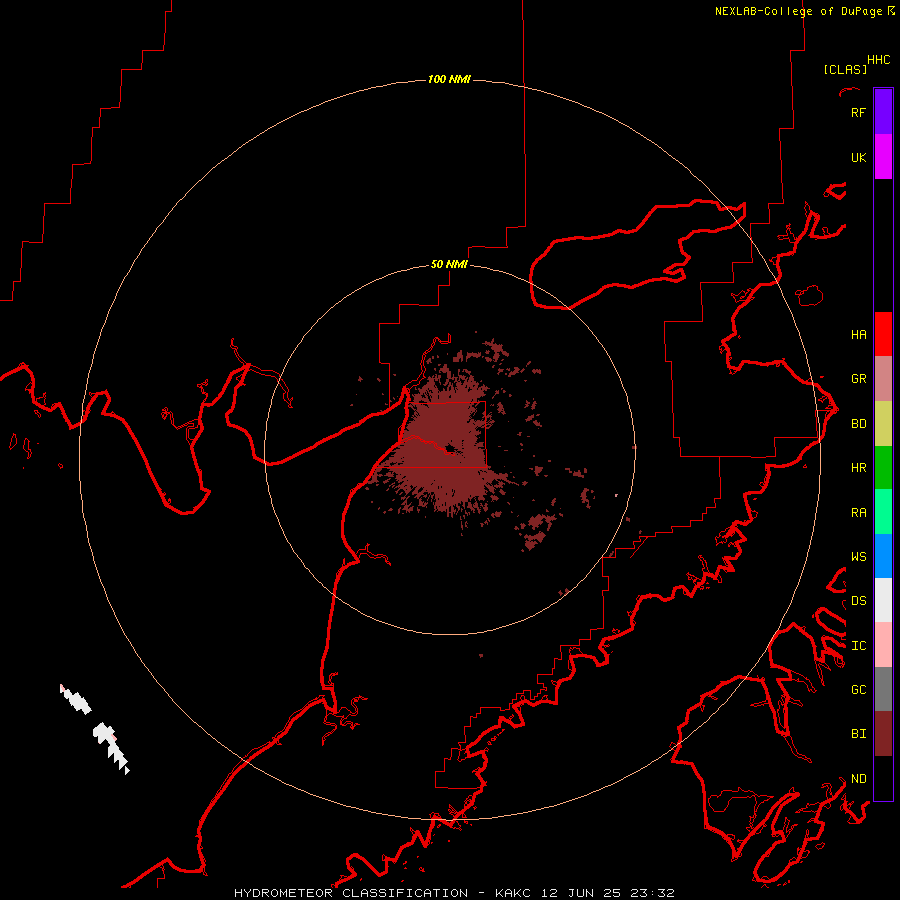This screenshot has height=900, width=900.
Task: Click the RF purple legend swatch
Action: coord(883,112)
